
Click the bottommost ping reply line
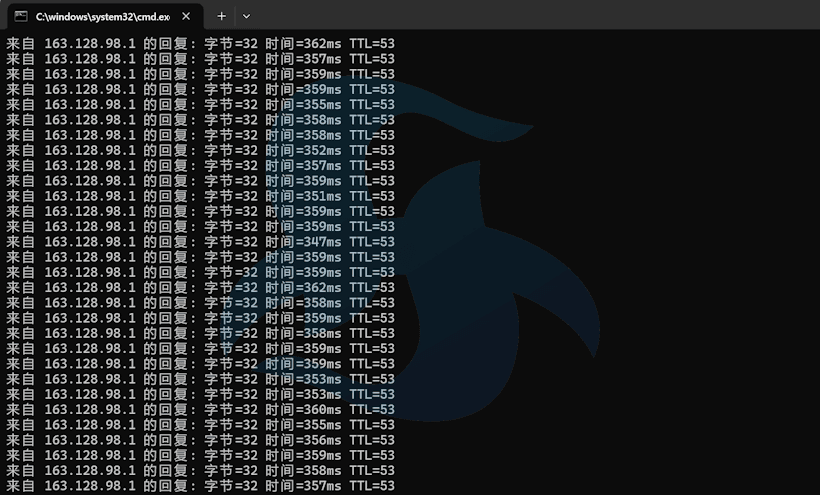tap(200, 486)
